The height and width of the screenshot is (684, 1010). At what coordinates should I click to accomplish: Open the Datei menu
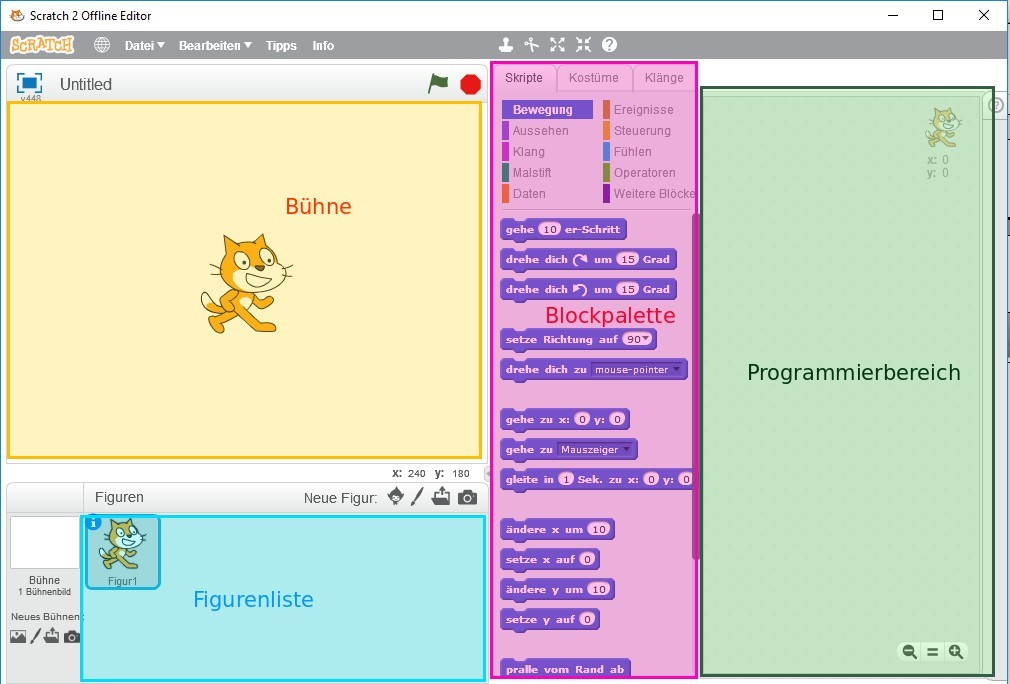click(144, 46)
